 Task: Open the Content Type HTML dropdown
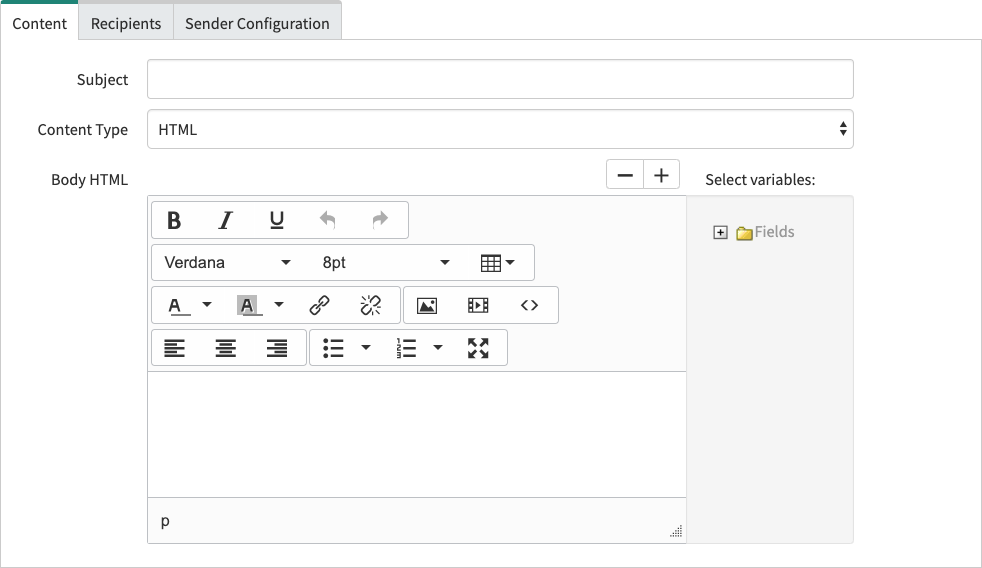point(500,129)
